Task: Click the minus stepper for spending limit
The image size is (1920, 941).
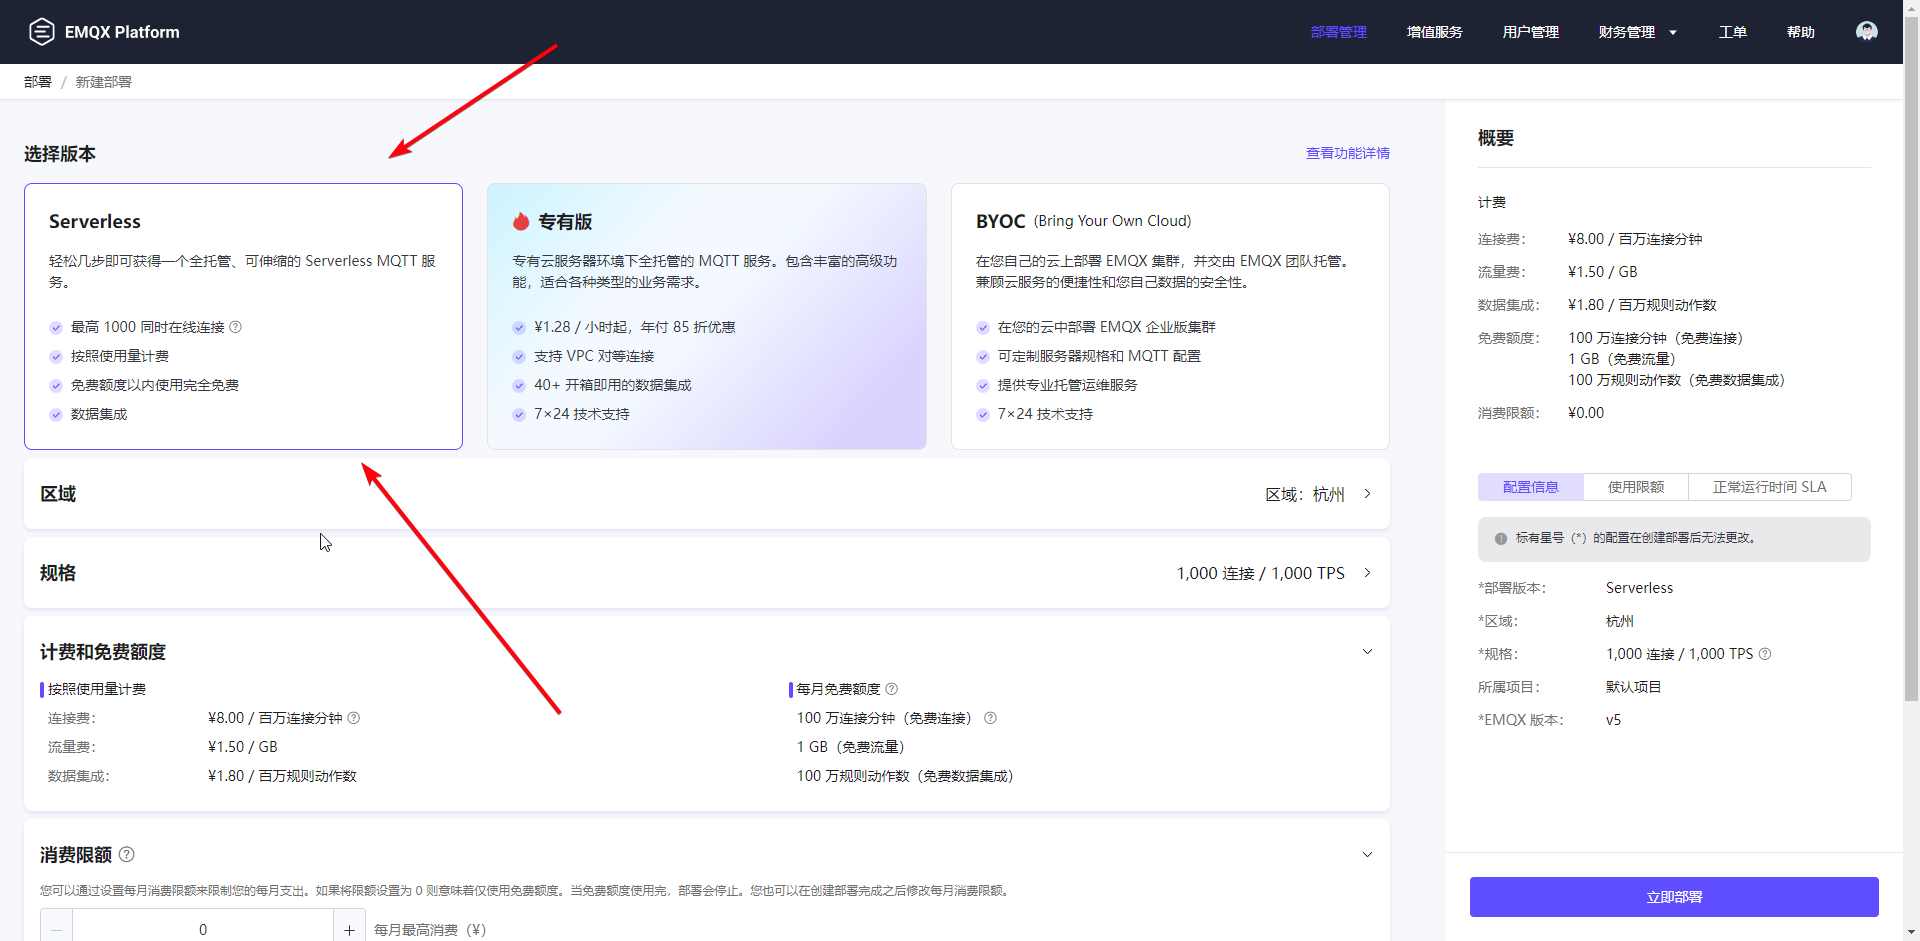Action: click(57, 929)
